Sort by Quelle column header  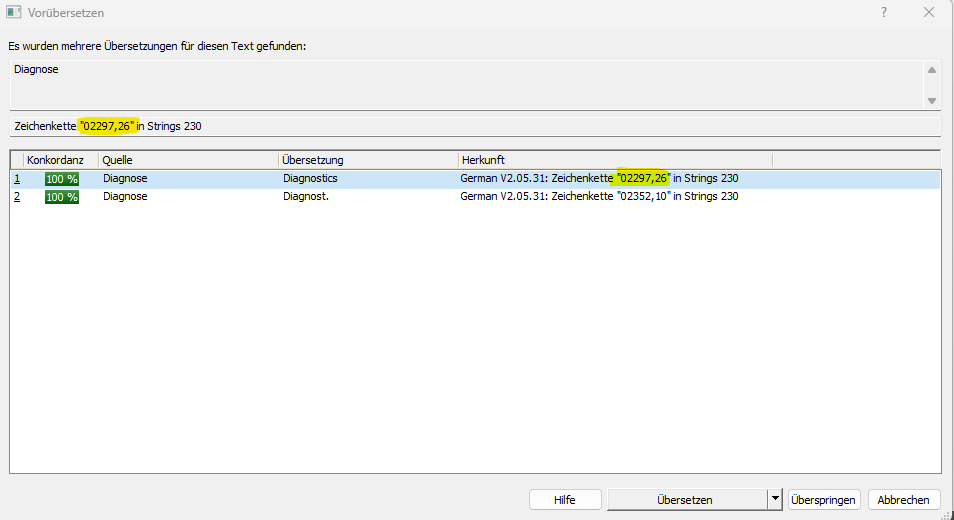188,160
